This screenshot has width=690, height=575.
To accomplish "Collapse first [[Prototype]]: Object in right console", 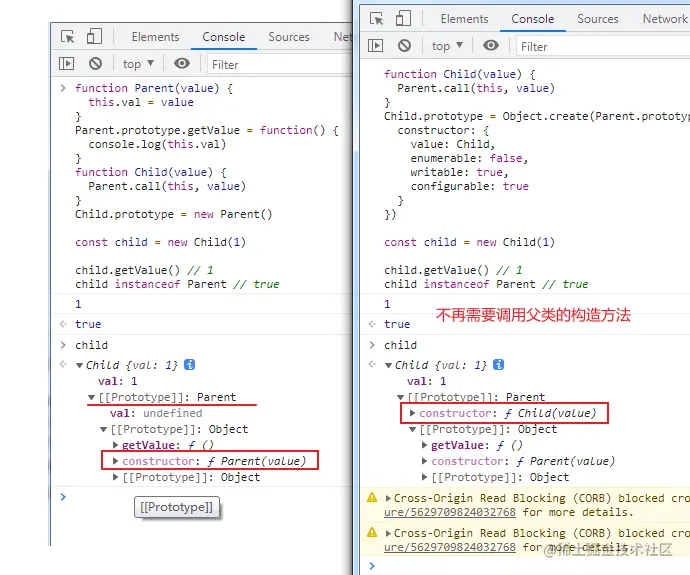I will point(412,429).
